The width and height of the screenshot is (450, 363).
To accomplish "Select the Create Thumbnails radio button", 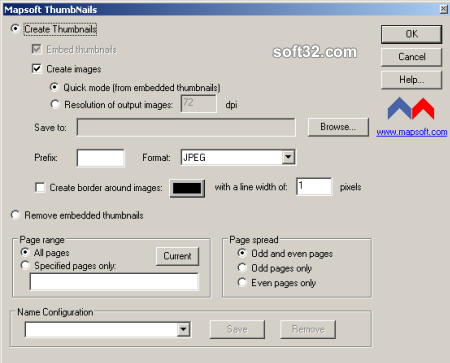I will pos(15,29).
